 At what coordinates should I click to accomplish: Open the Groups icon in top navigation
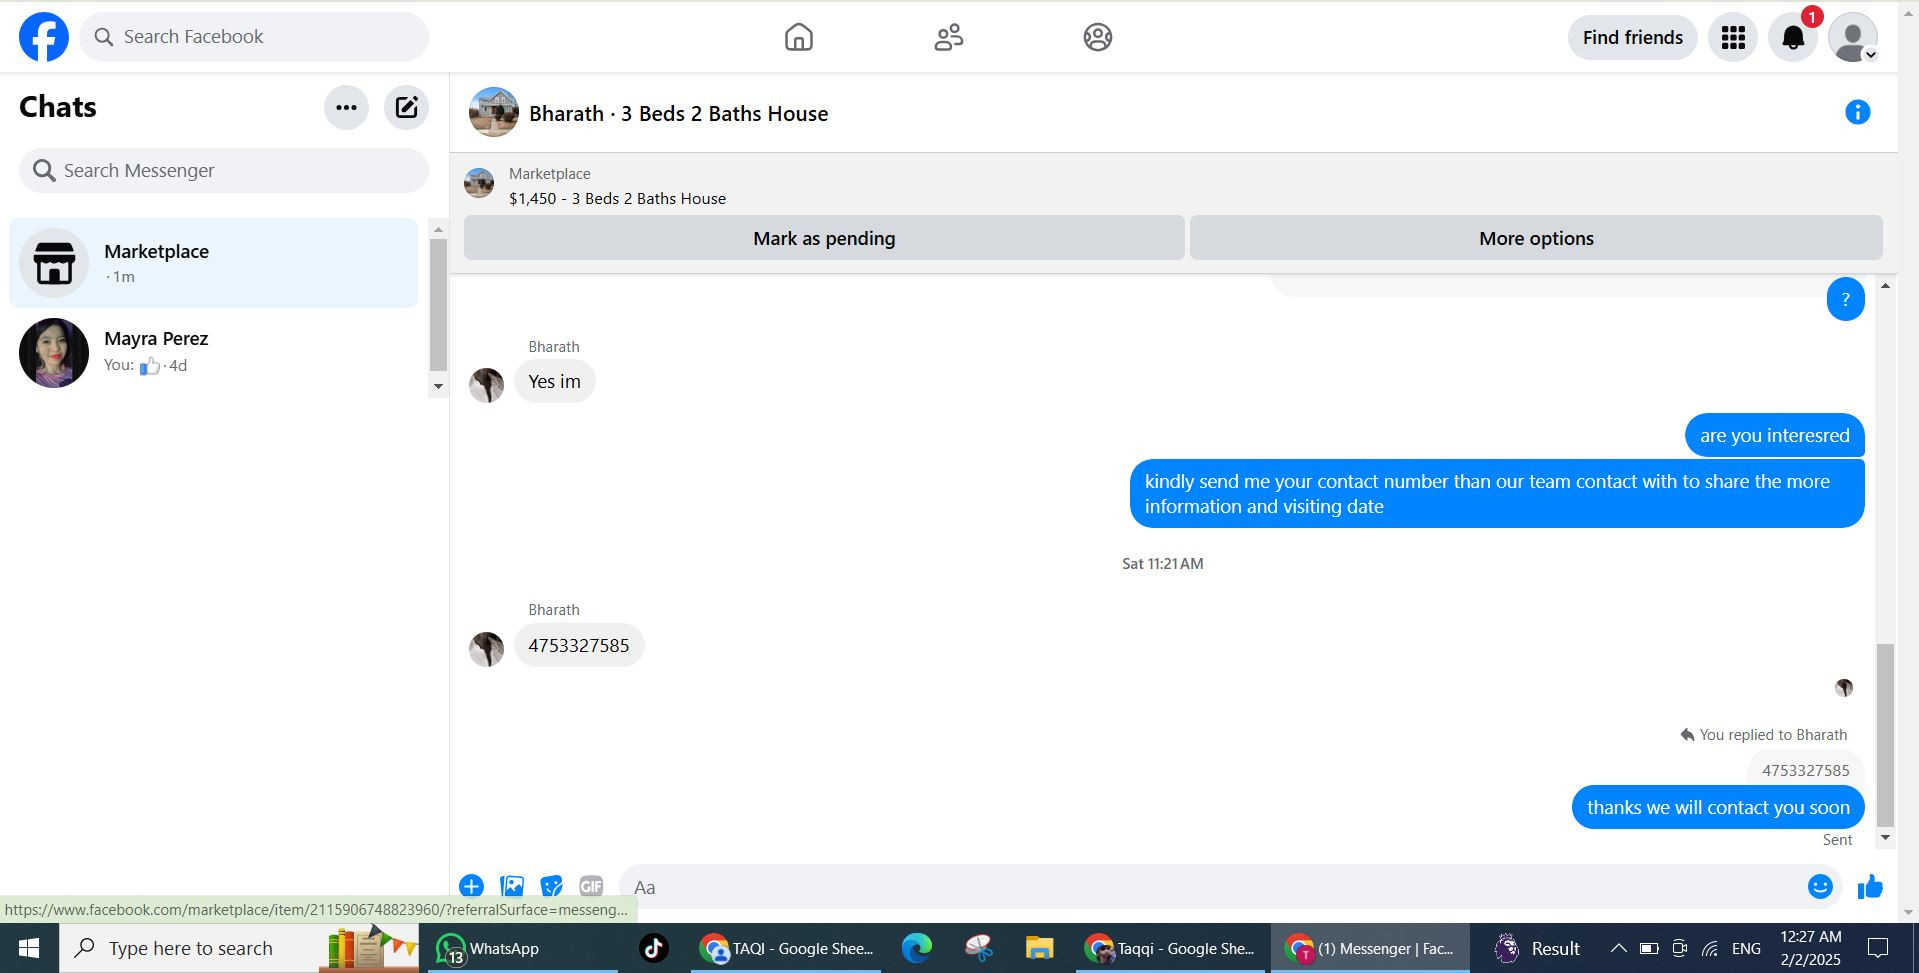click(1097, 37)
